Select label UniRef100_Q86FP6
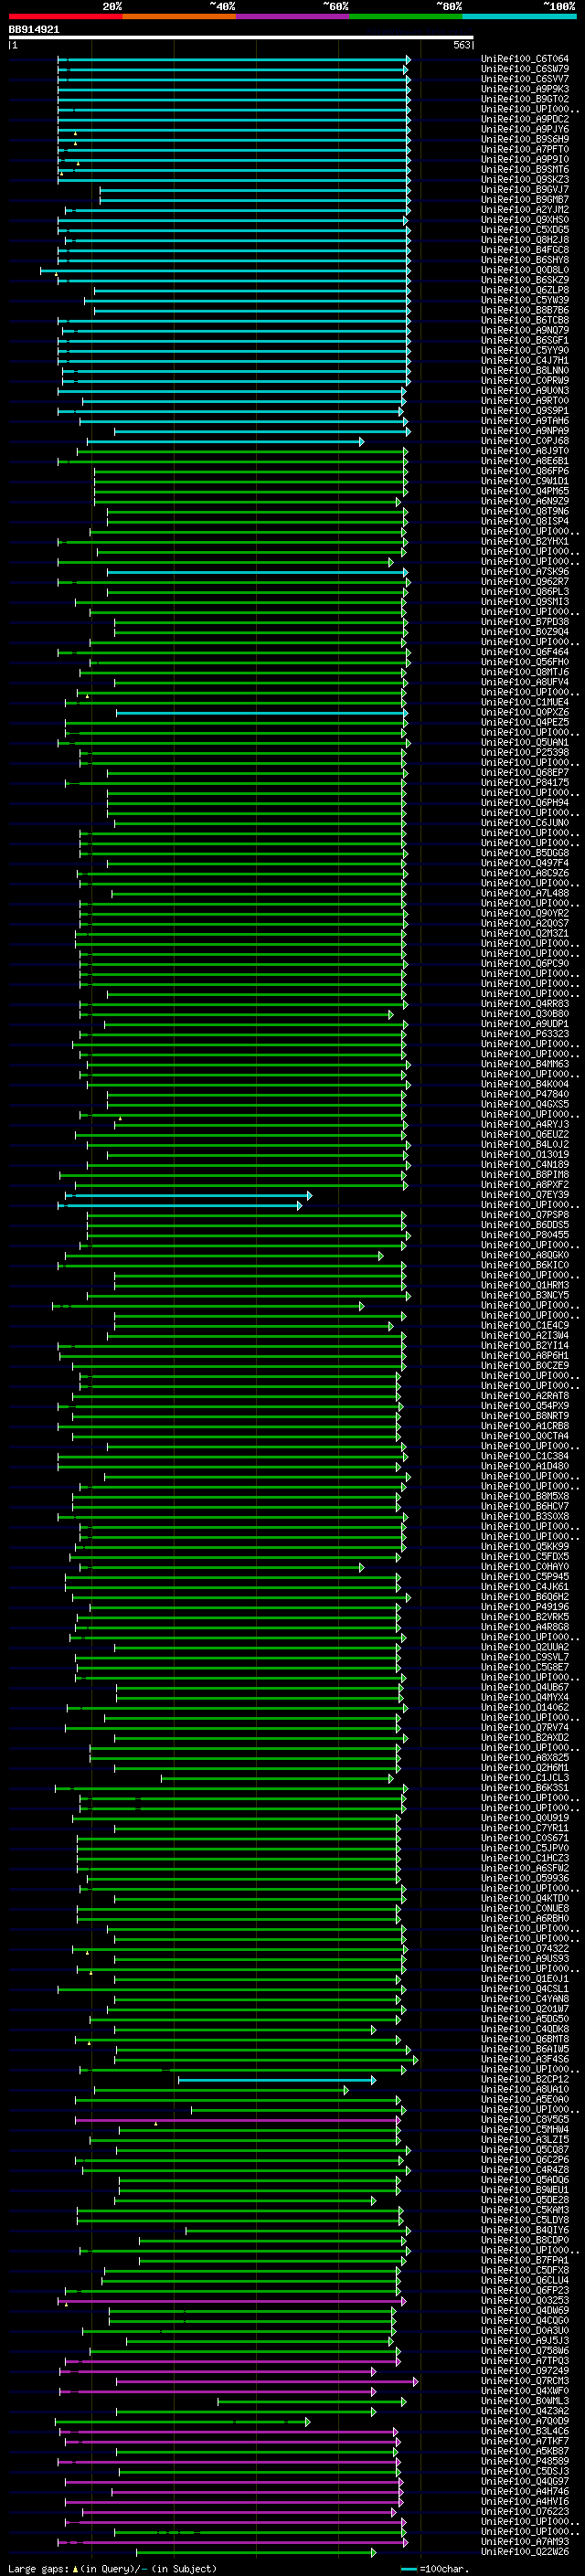 [x=525, y=471]
